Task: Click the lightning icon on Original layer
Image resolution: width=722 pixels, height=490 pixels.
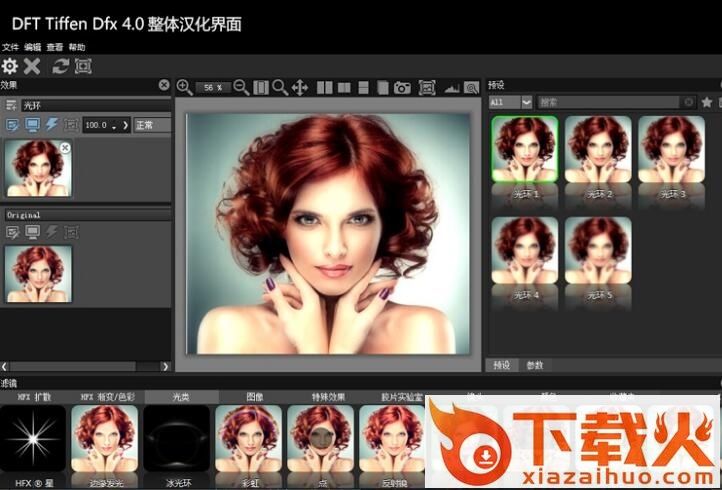Action: coord(52,232)
